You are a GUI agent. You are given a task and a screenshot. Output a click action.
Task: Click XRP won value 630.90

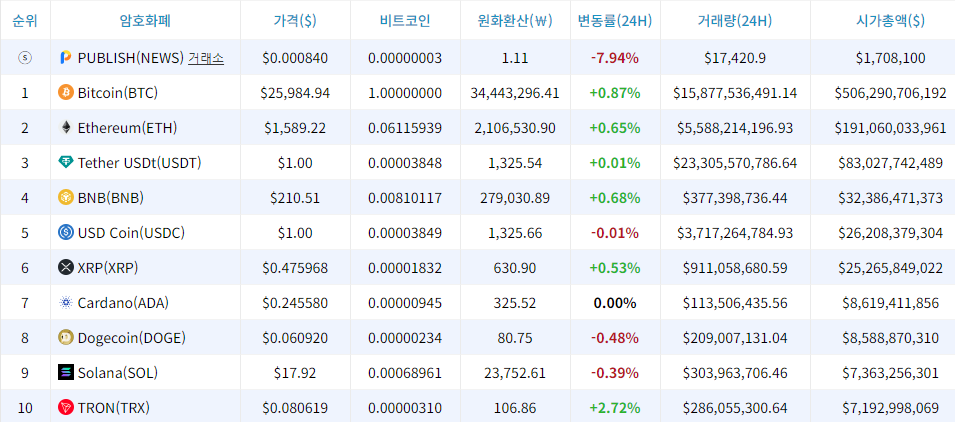click(515, 268)
